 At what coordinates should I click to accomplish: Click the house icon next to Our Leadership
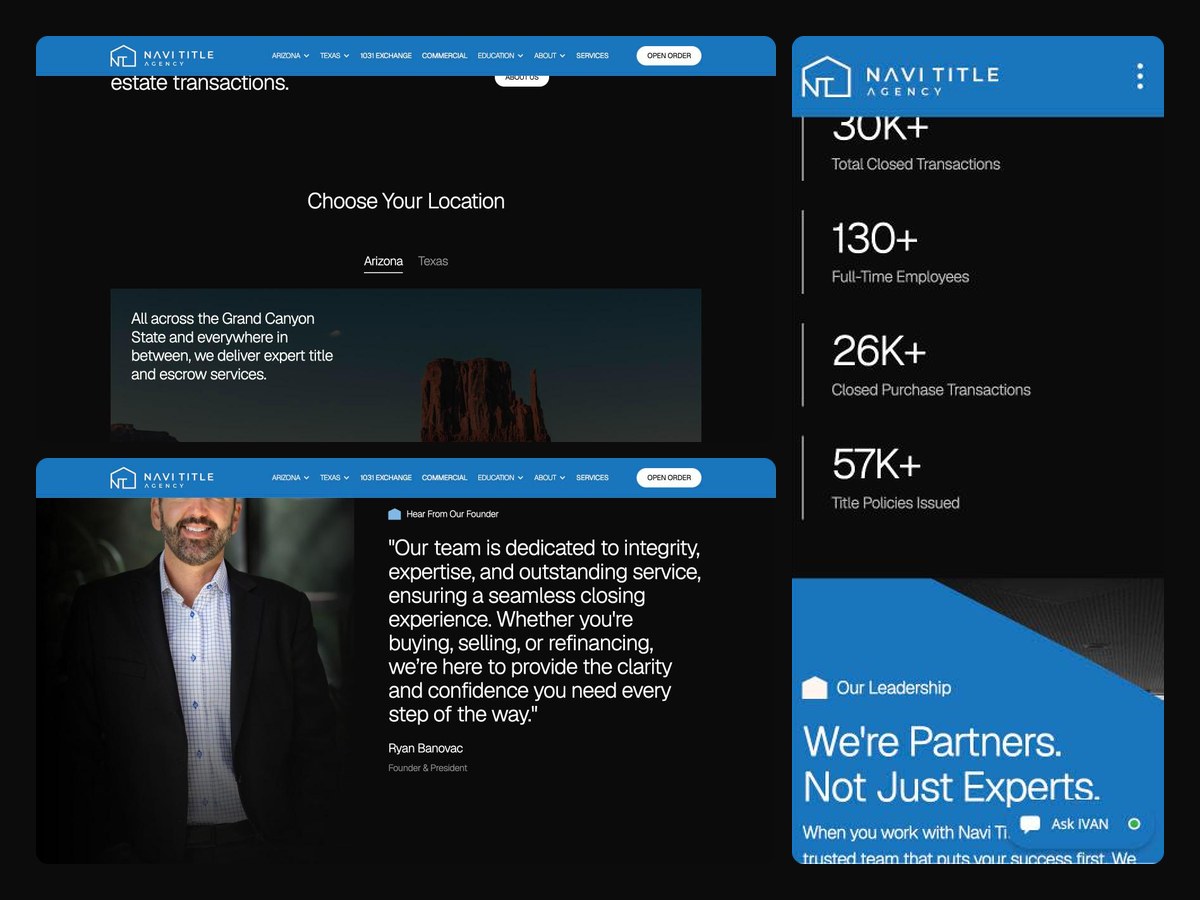(x=815, y=688)
